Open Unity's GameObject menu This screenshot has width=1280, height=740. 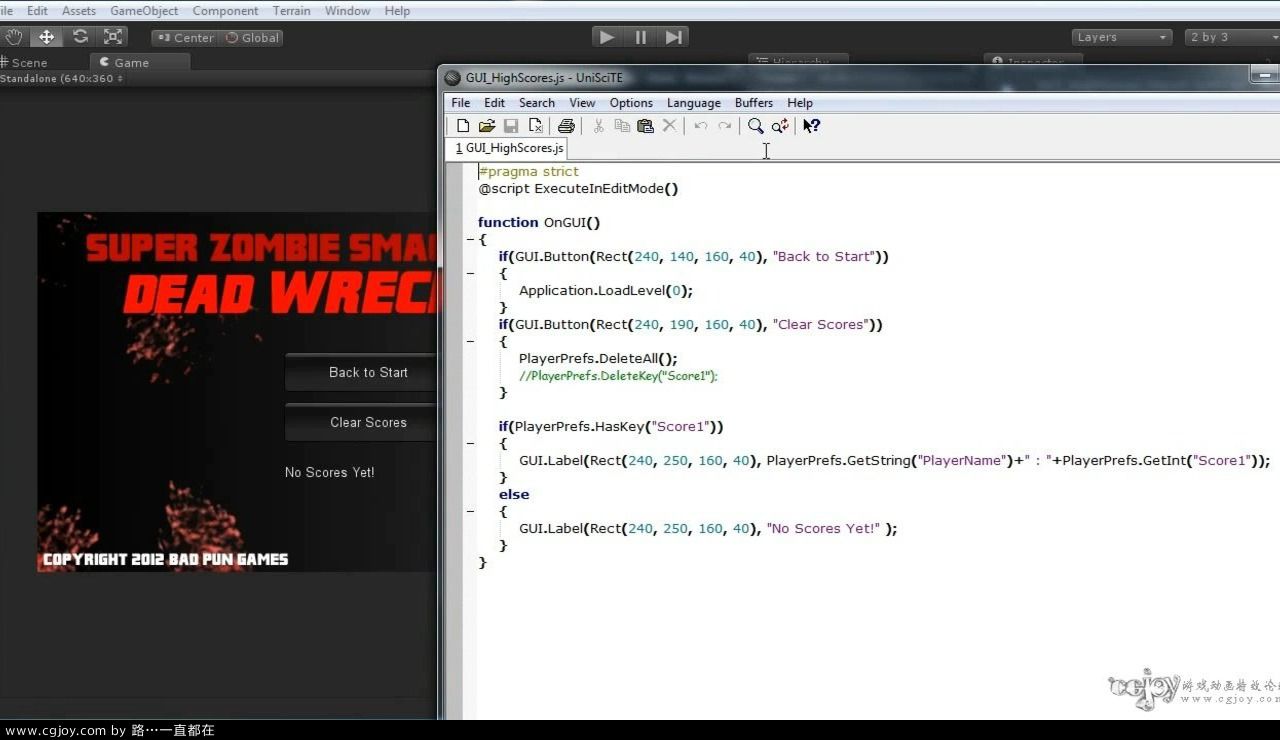pos(144,10)
